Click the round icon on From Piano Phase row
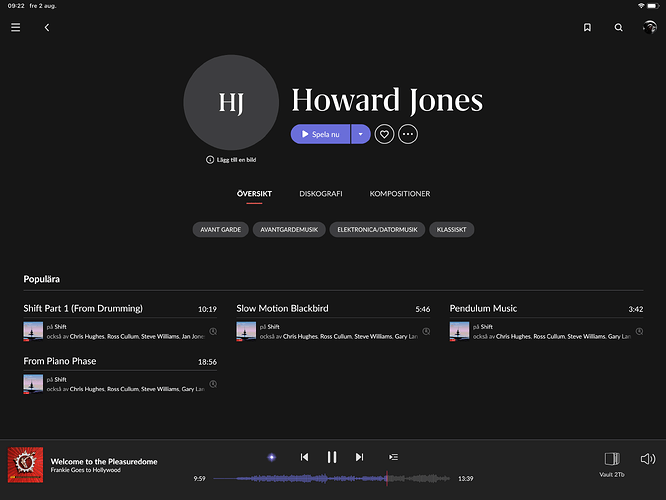Image resolution: width=666 pixels, height=500 pixels. [213, 384]
